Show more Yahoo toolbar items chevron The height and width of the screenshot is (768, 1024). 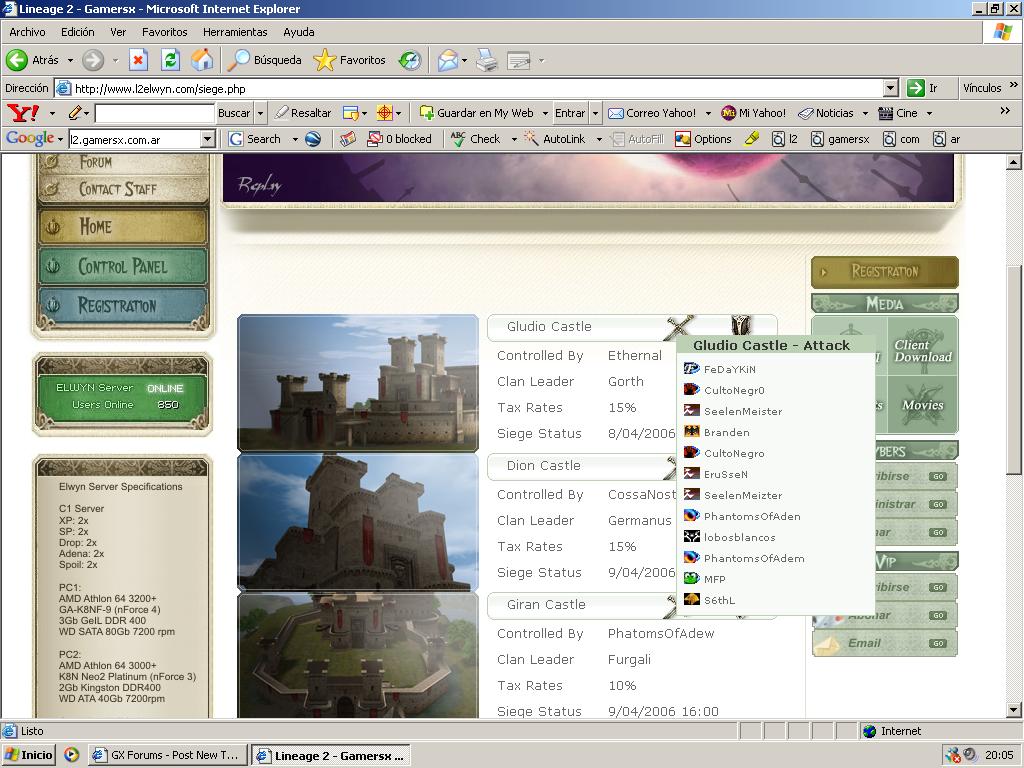pos(1006,111)
